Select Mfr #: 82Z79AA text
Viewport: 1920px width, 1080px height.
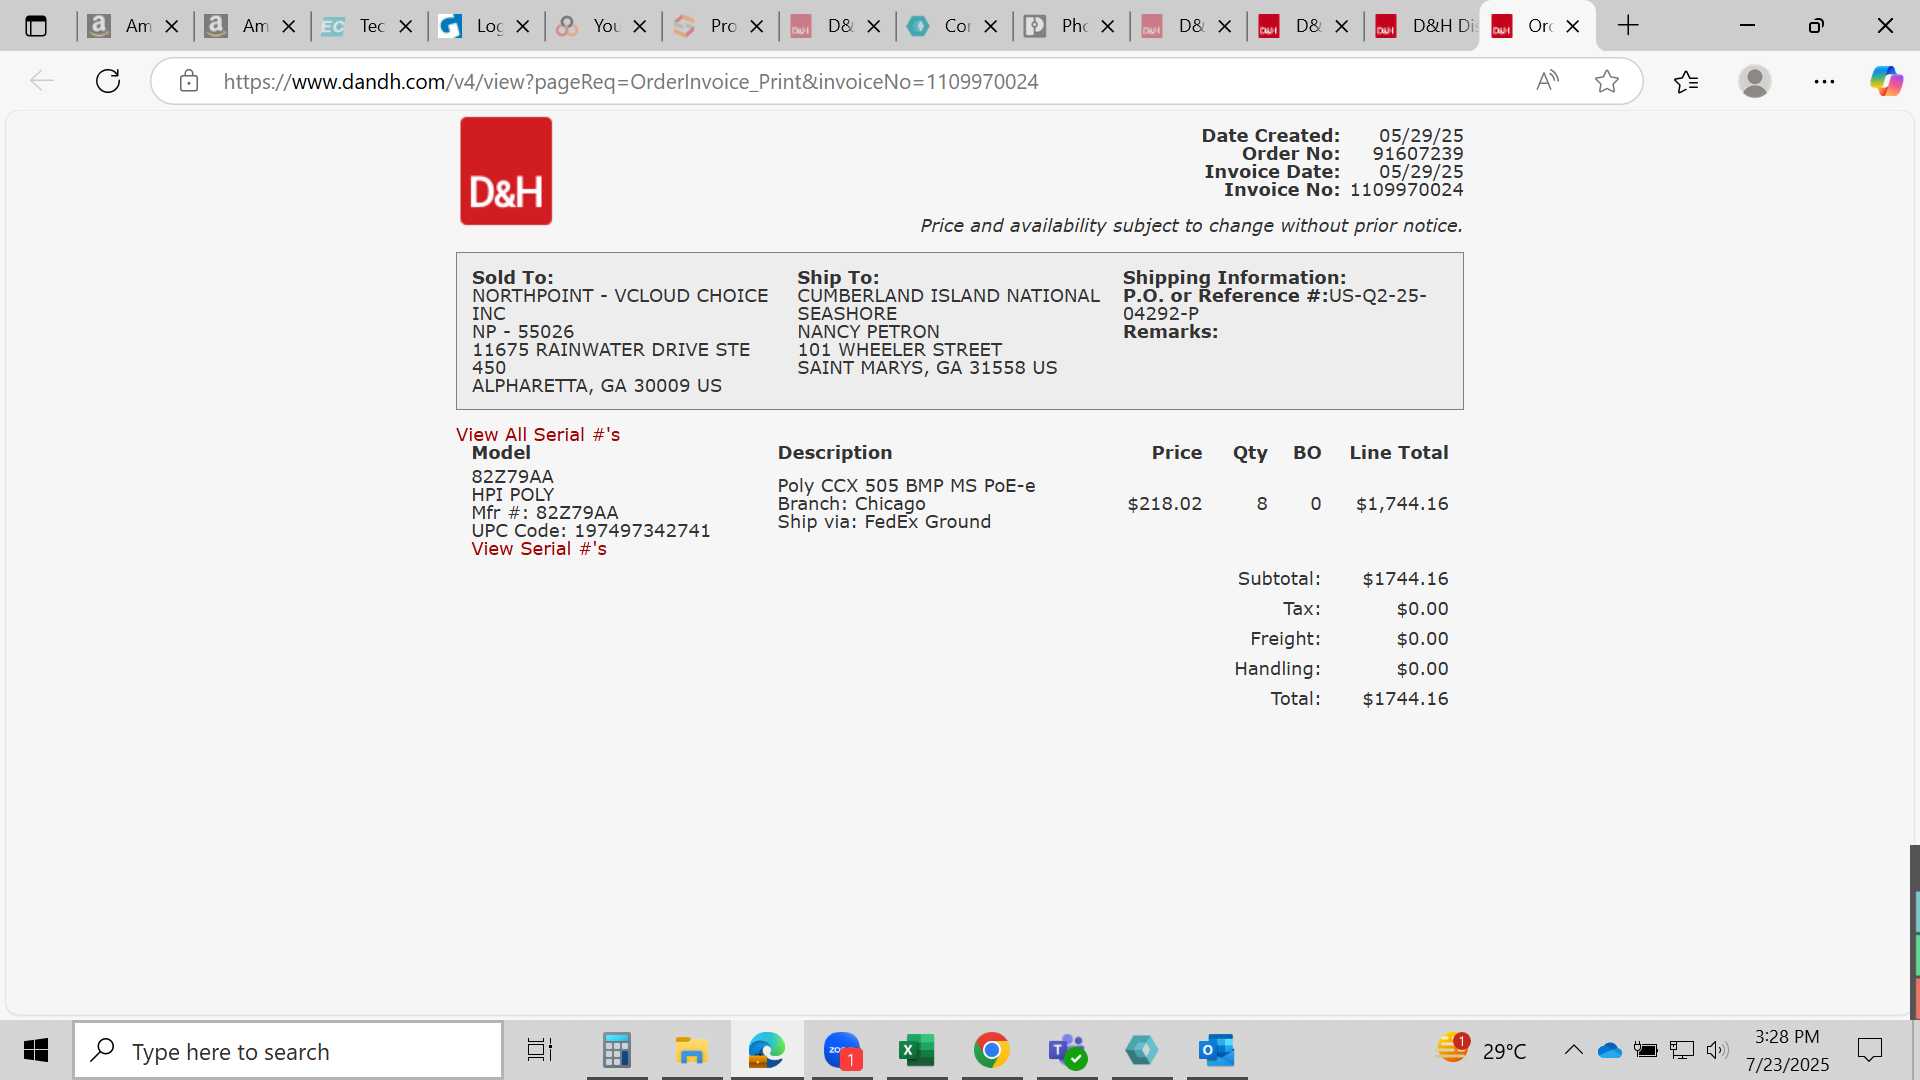pos(545,513)
